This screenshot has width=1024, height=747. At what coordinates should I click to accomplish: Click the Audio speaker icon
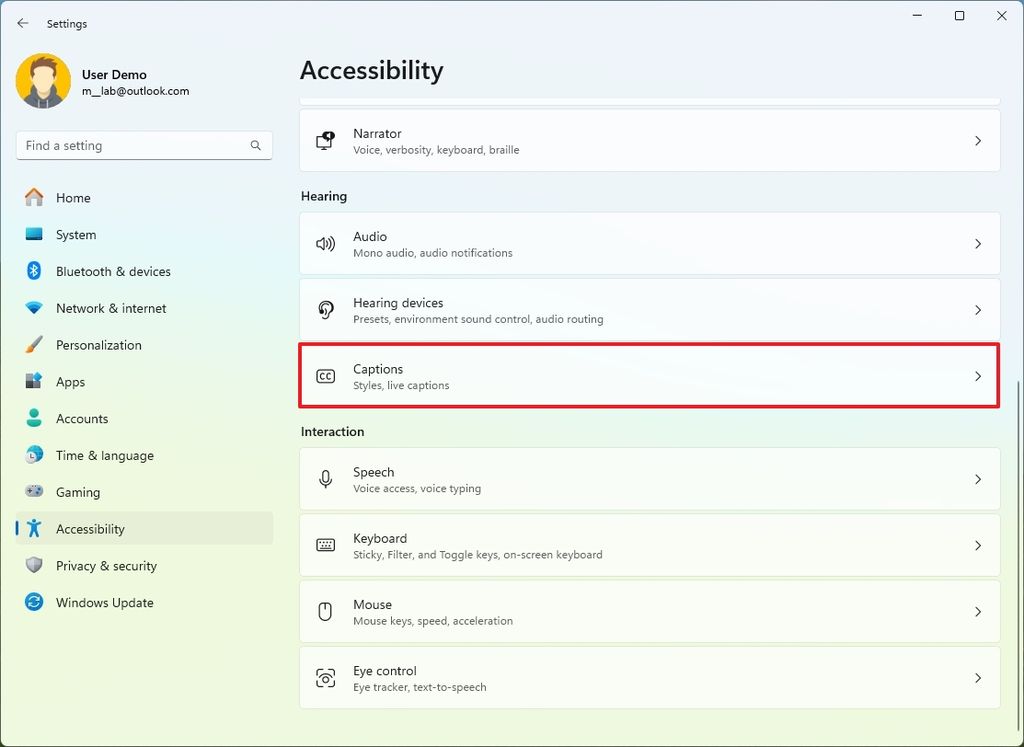pos(325,243)
